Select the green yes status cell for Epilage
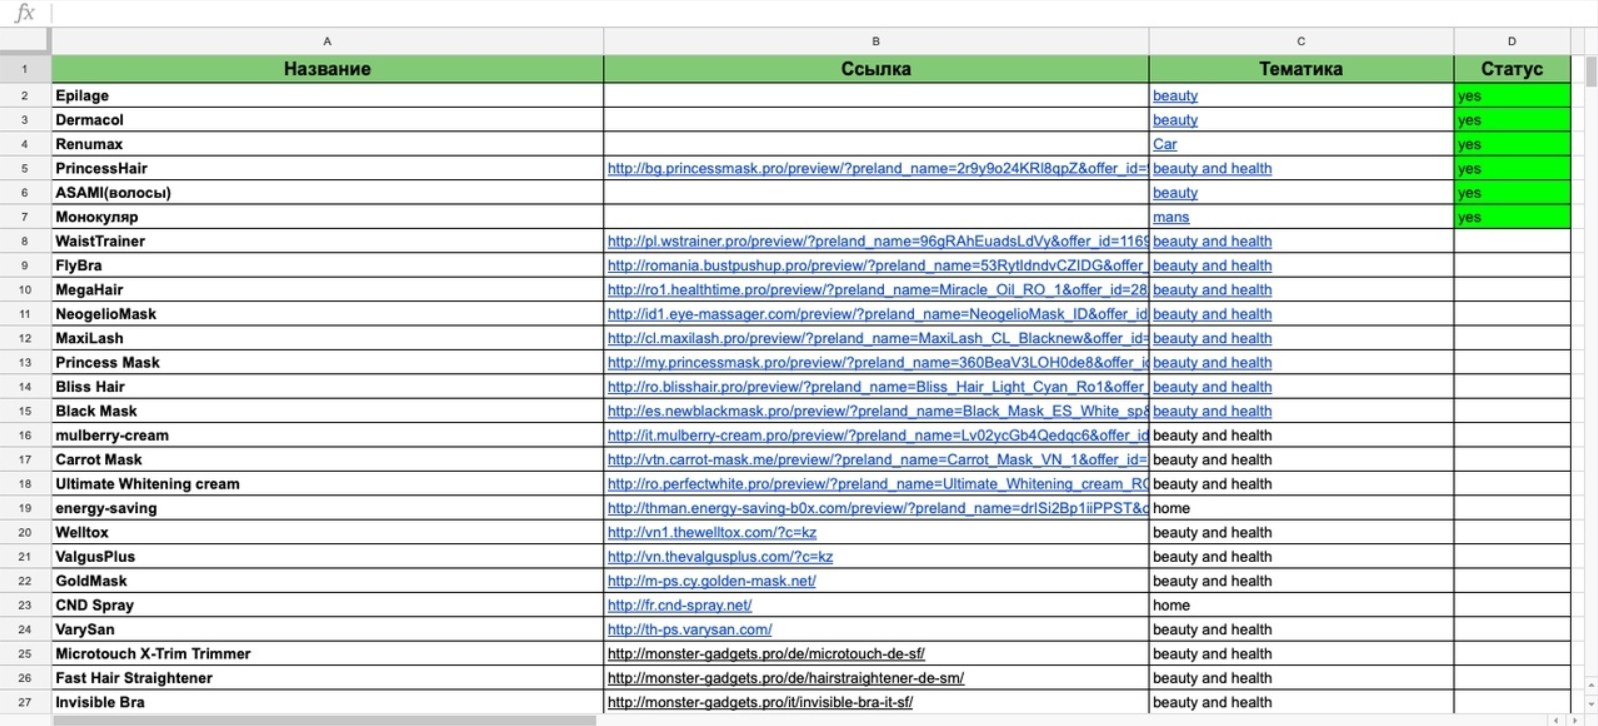This screenshot has height=726, width=1598. point(1512,96)
